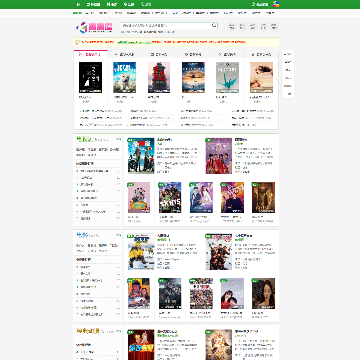Click the multicolor icon in top green bar
Viewport: 360px width, 360px height.
[276, 4]
